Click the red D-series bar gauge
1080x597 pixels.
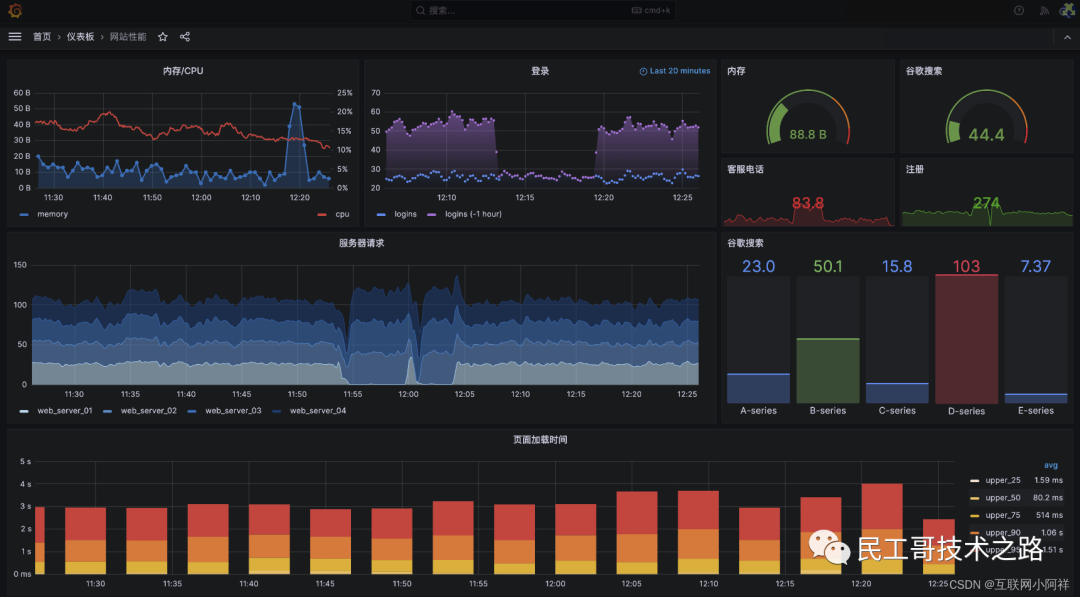click(x=966, y=339)
